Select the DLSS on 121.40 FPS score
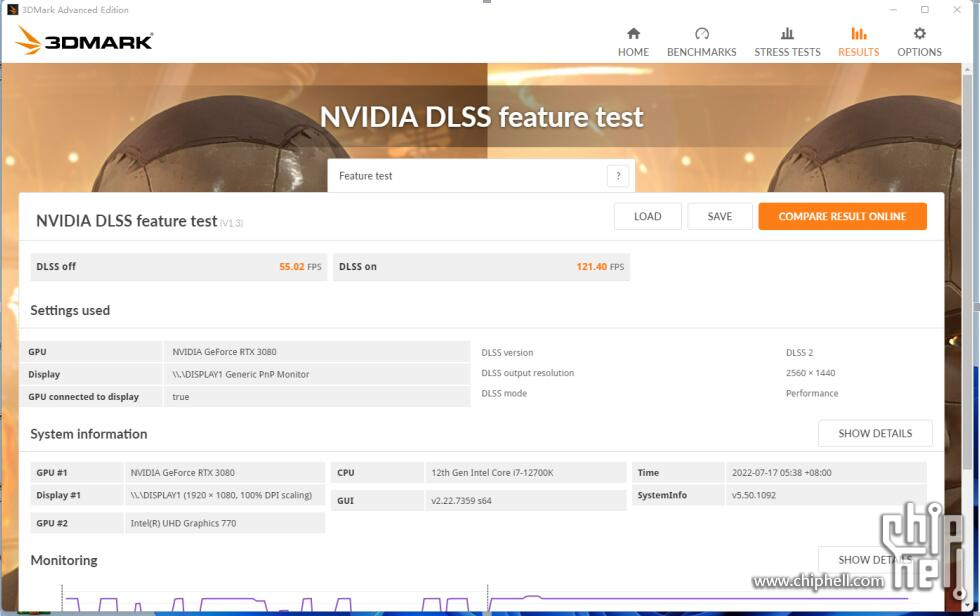Screen dimensions: 980x616 tap(481, 267)
